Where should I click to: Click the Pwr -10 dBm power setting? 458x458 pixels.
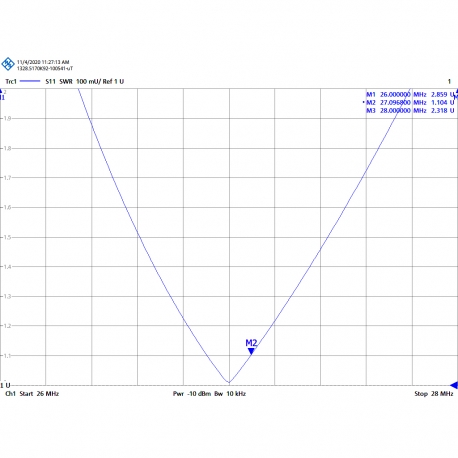pyautogui.click(x=192, y=394)
